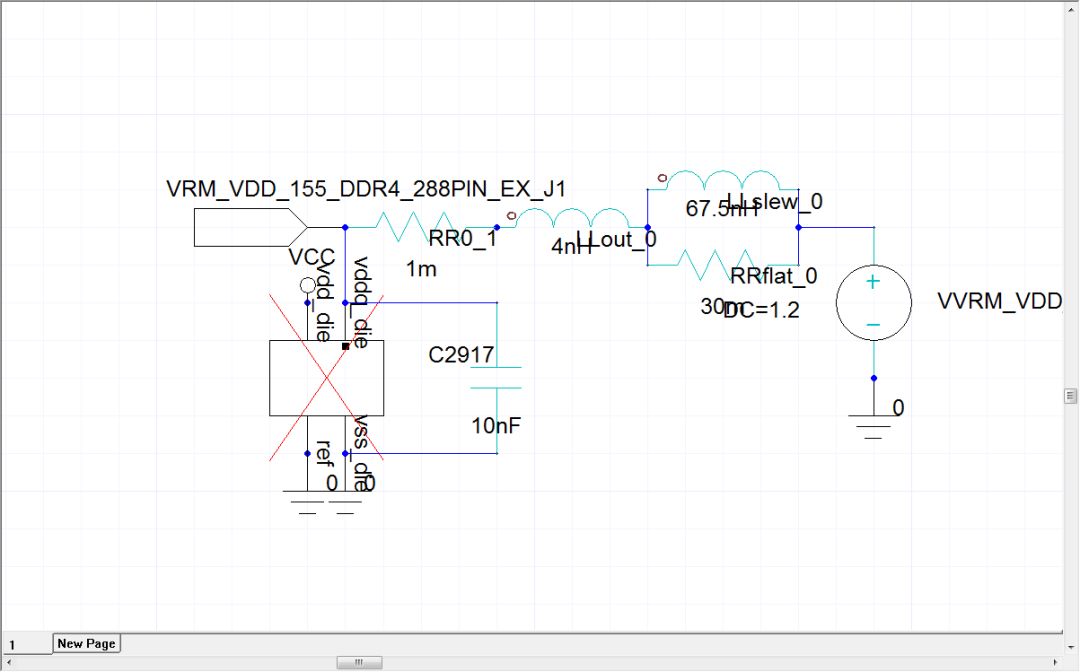The image size is (1080, 672).
Task: Click the RR0_1 resistor symbol
Action: [x=420, y=227]
